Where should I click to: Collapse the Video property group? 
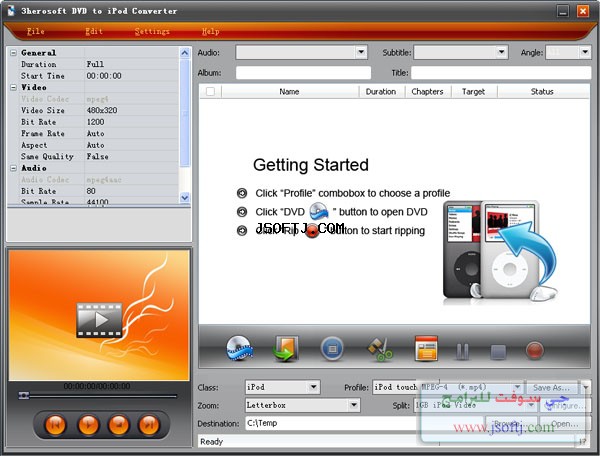tap(13, 87)
